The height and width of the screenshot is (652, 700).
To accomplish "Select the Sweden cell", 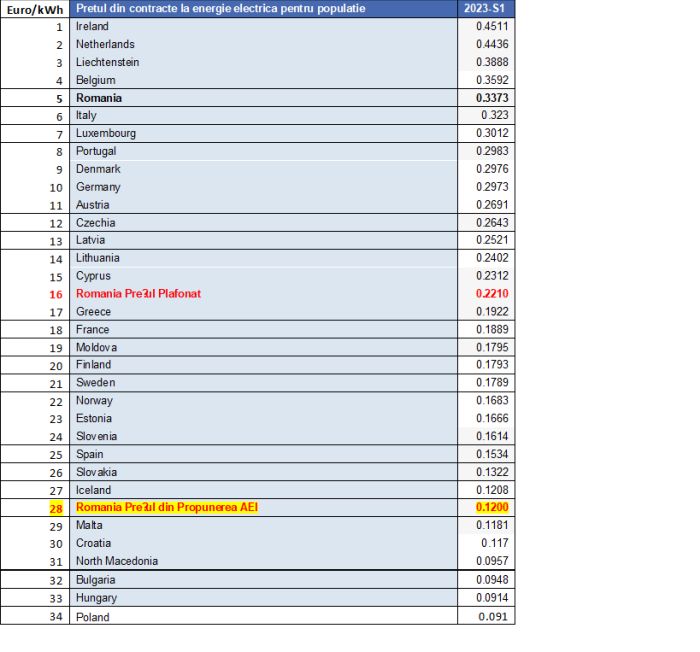I will tap(263, 382).
